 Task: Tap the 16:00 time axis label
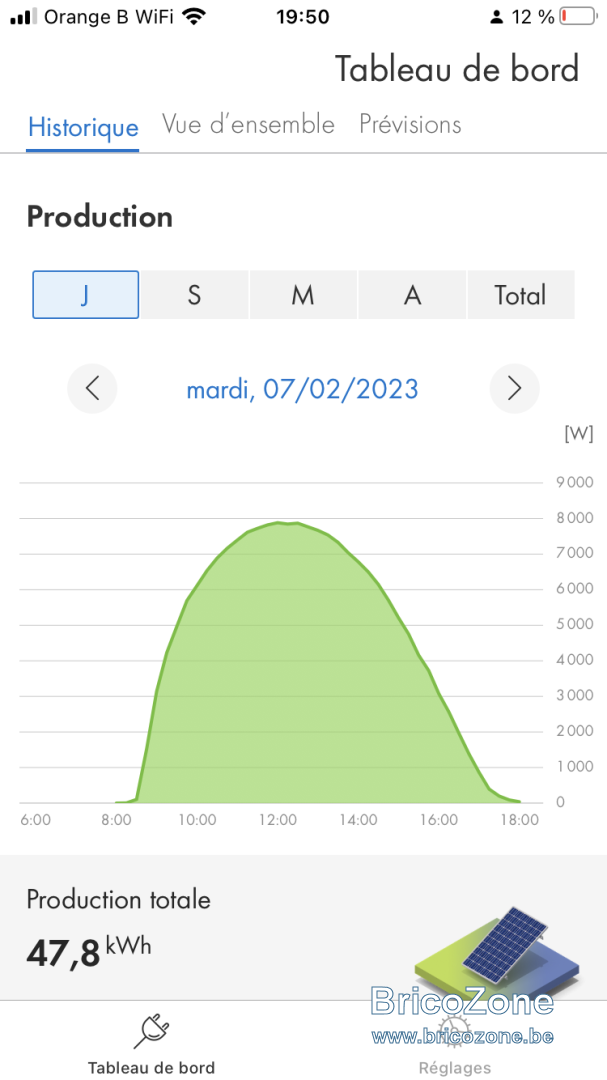tap(440, 820)
